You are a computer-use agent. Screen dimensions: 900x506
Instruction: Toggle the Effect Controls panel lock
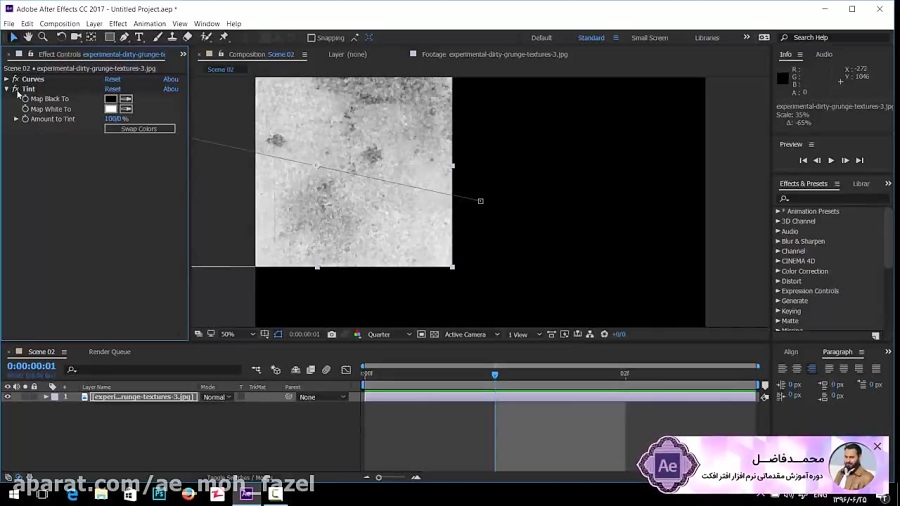pos(31,54)
